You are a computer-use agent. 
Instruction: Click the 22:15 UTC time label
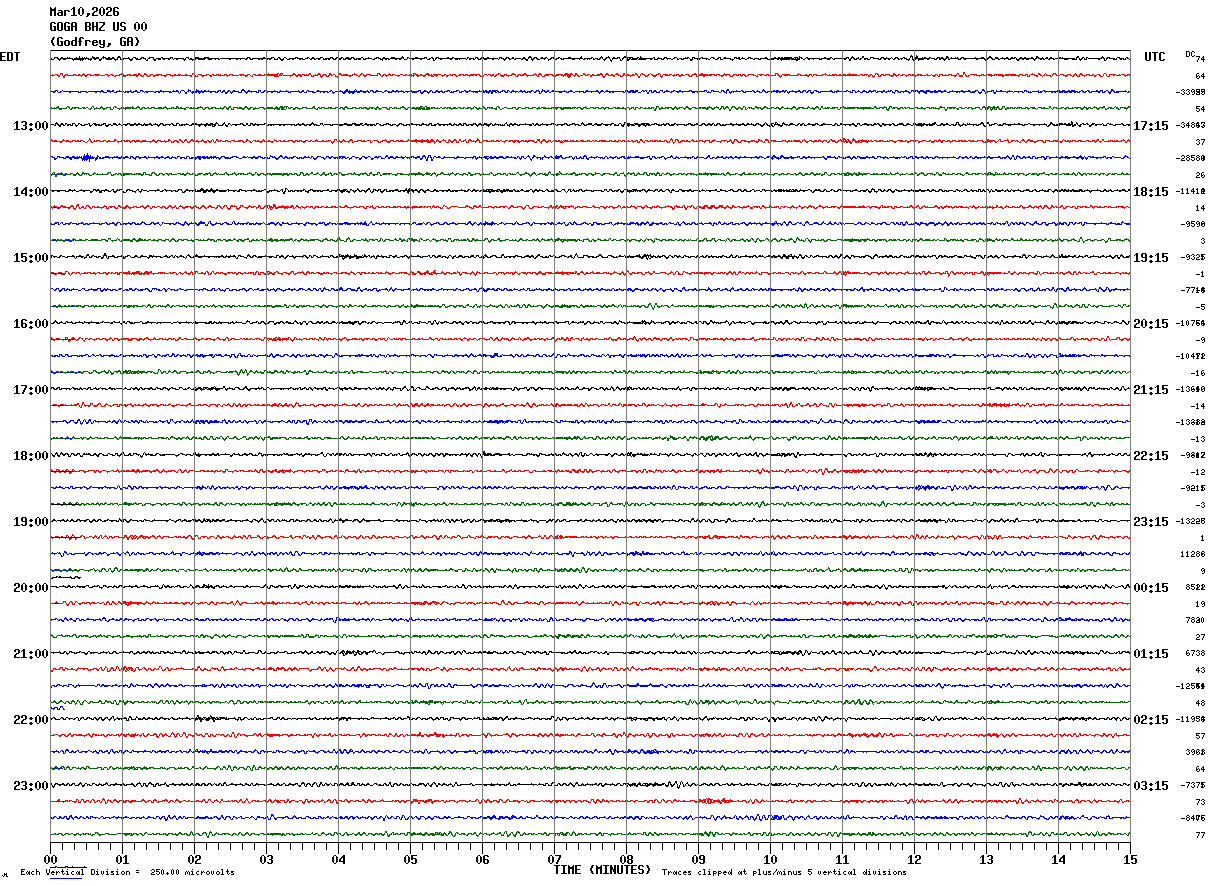click(x=1151, y=456)
